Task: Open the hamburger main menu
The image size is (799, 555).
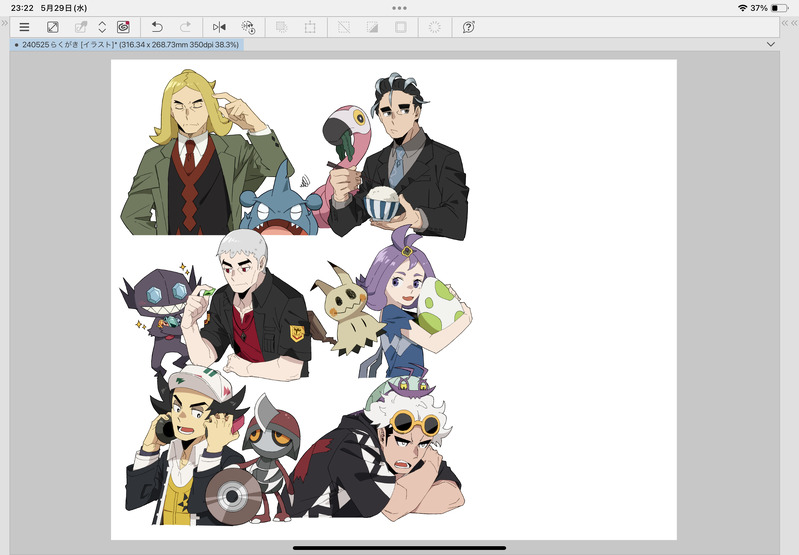Action: [24, 27]
